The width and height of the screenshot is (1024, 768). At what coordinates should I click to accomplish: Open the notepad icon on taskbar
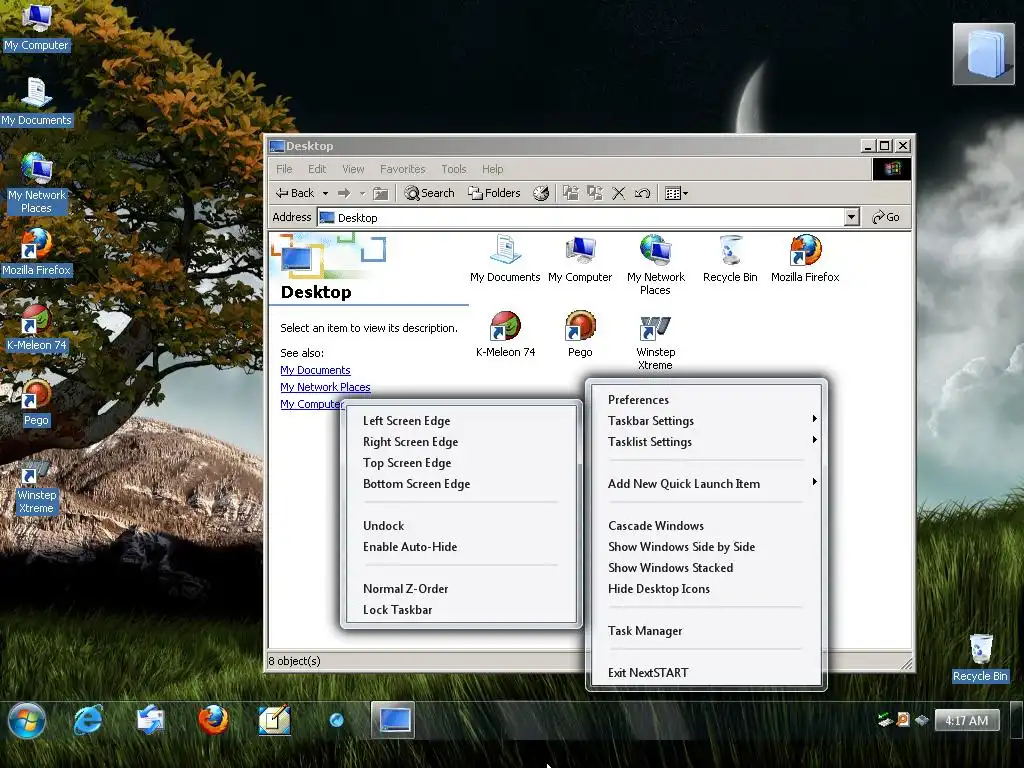click(x=274, y=720)
